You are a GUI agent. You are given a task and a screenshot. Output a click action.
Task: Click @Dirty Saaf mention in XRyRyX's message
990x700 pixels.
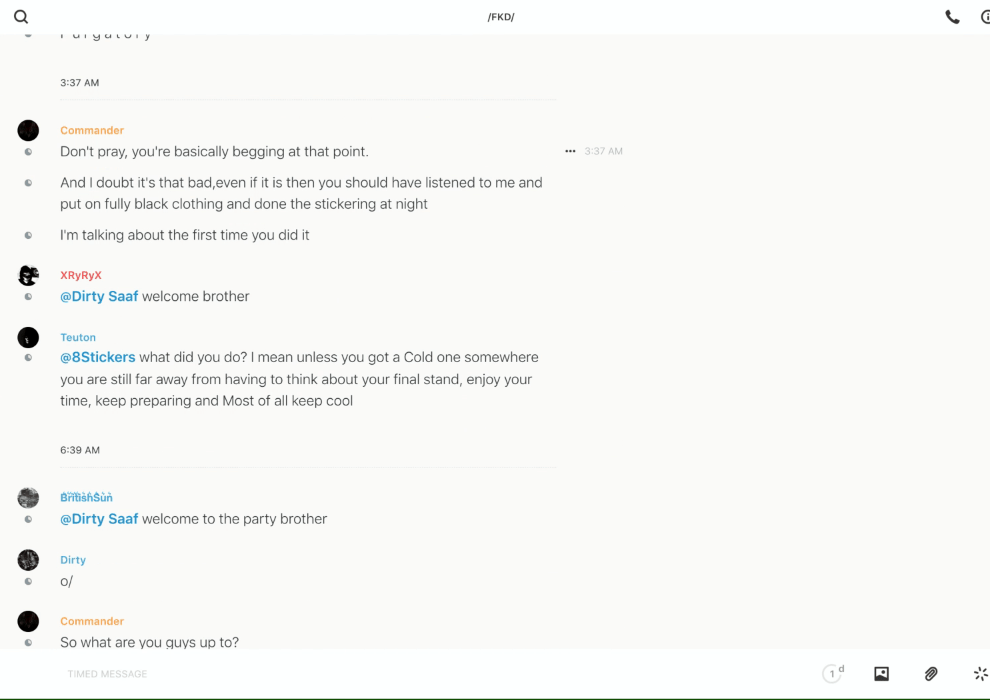coord(99,296)
